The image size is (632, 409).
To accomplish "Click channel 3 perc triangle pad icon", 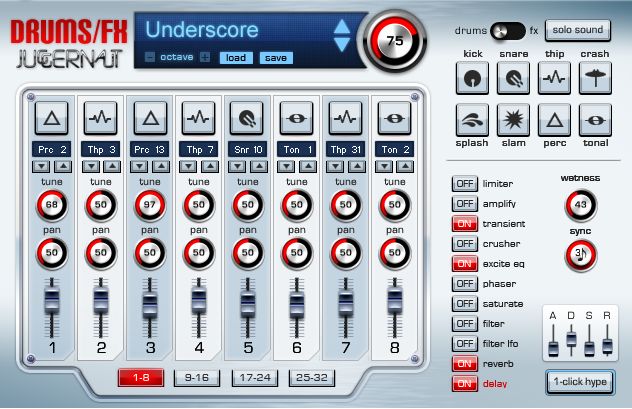I will [150, 118].
